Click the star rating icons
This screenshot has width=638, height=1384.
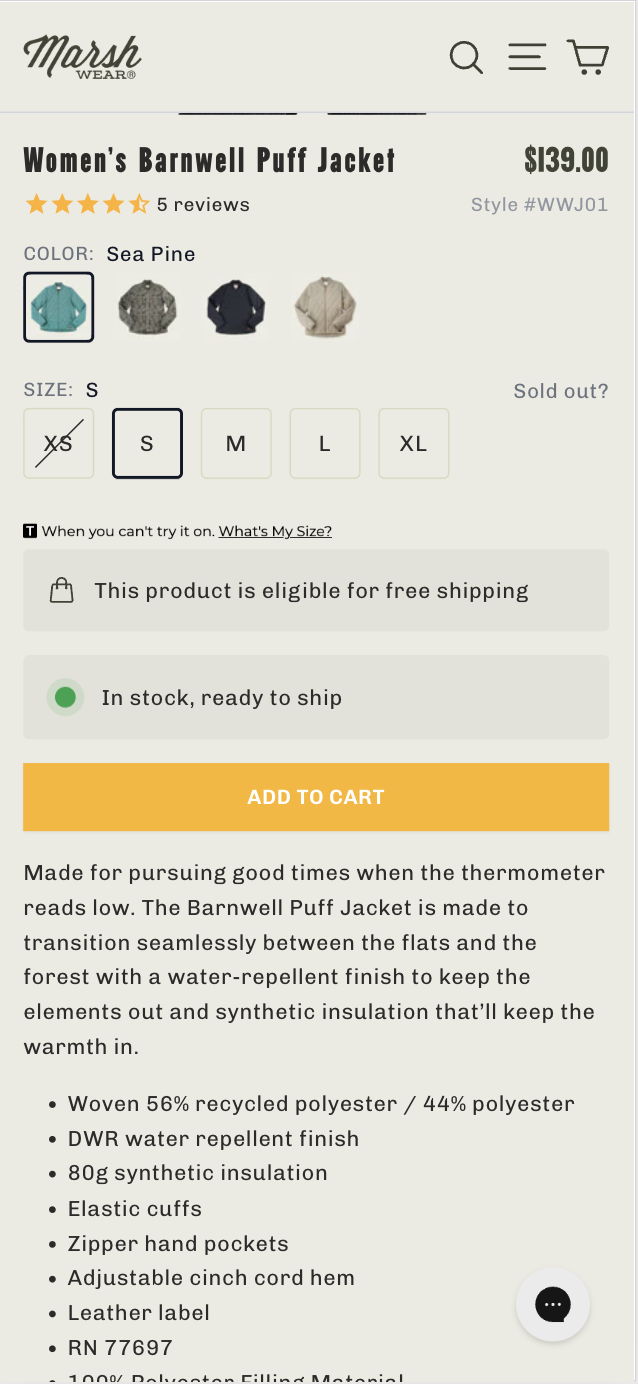(x=88, y=203)
